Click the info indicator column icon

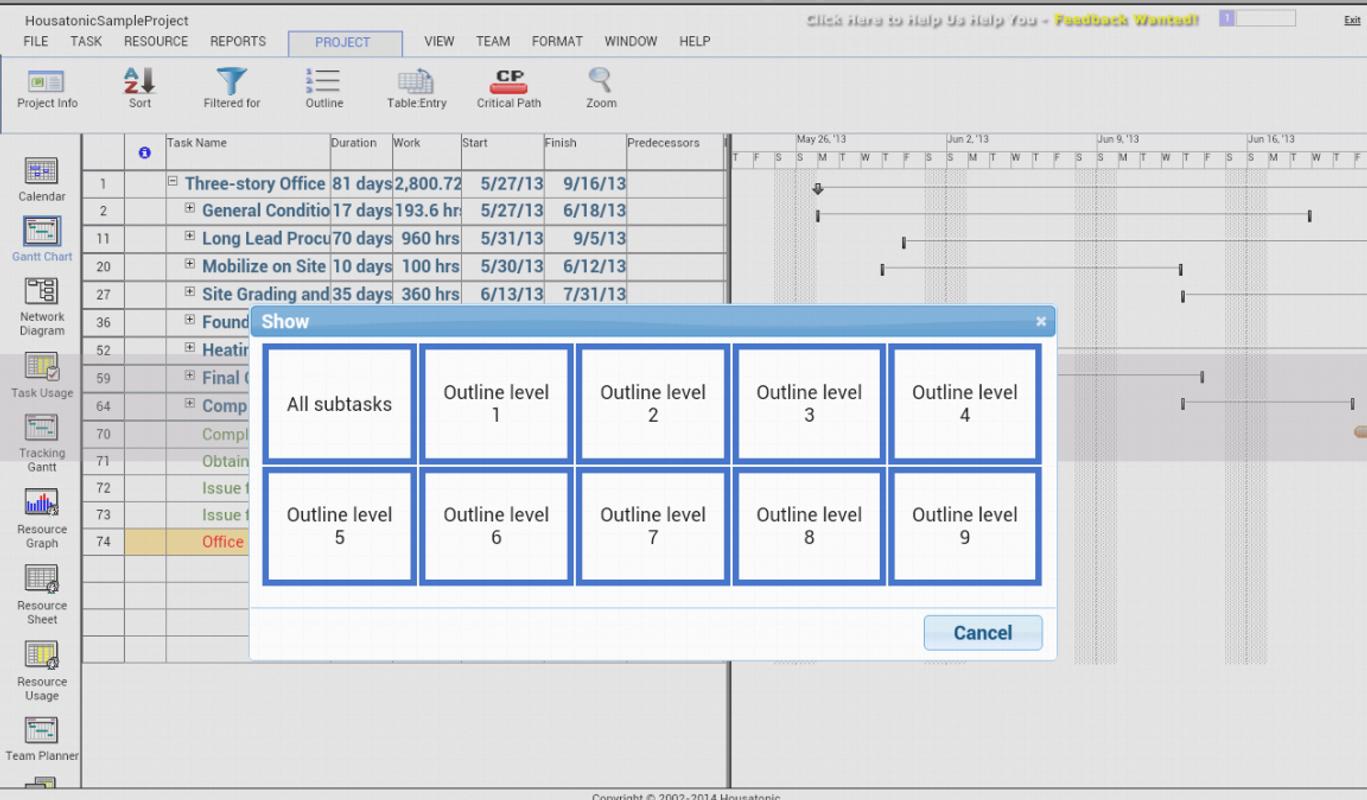pyautogui.click(x=145, y=153)
